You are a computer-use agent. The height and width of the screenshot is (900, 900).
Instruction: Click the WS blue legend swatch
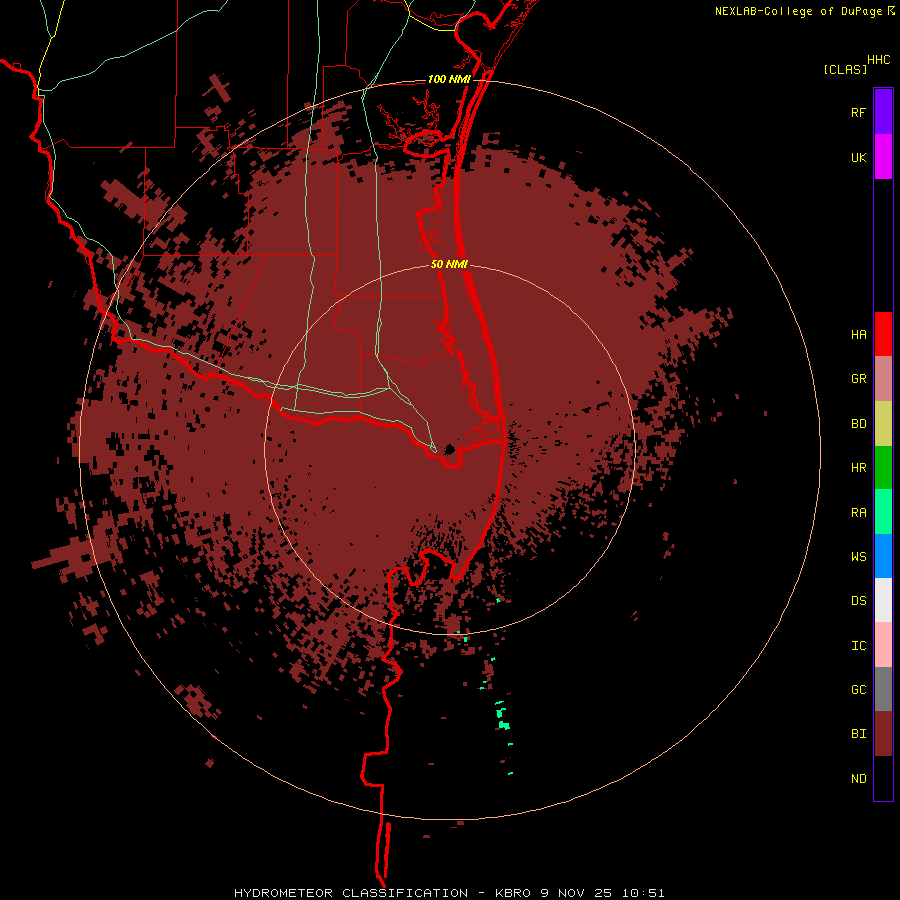(883, 556)
